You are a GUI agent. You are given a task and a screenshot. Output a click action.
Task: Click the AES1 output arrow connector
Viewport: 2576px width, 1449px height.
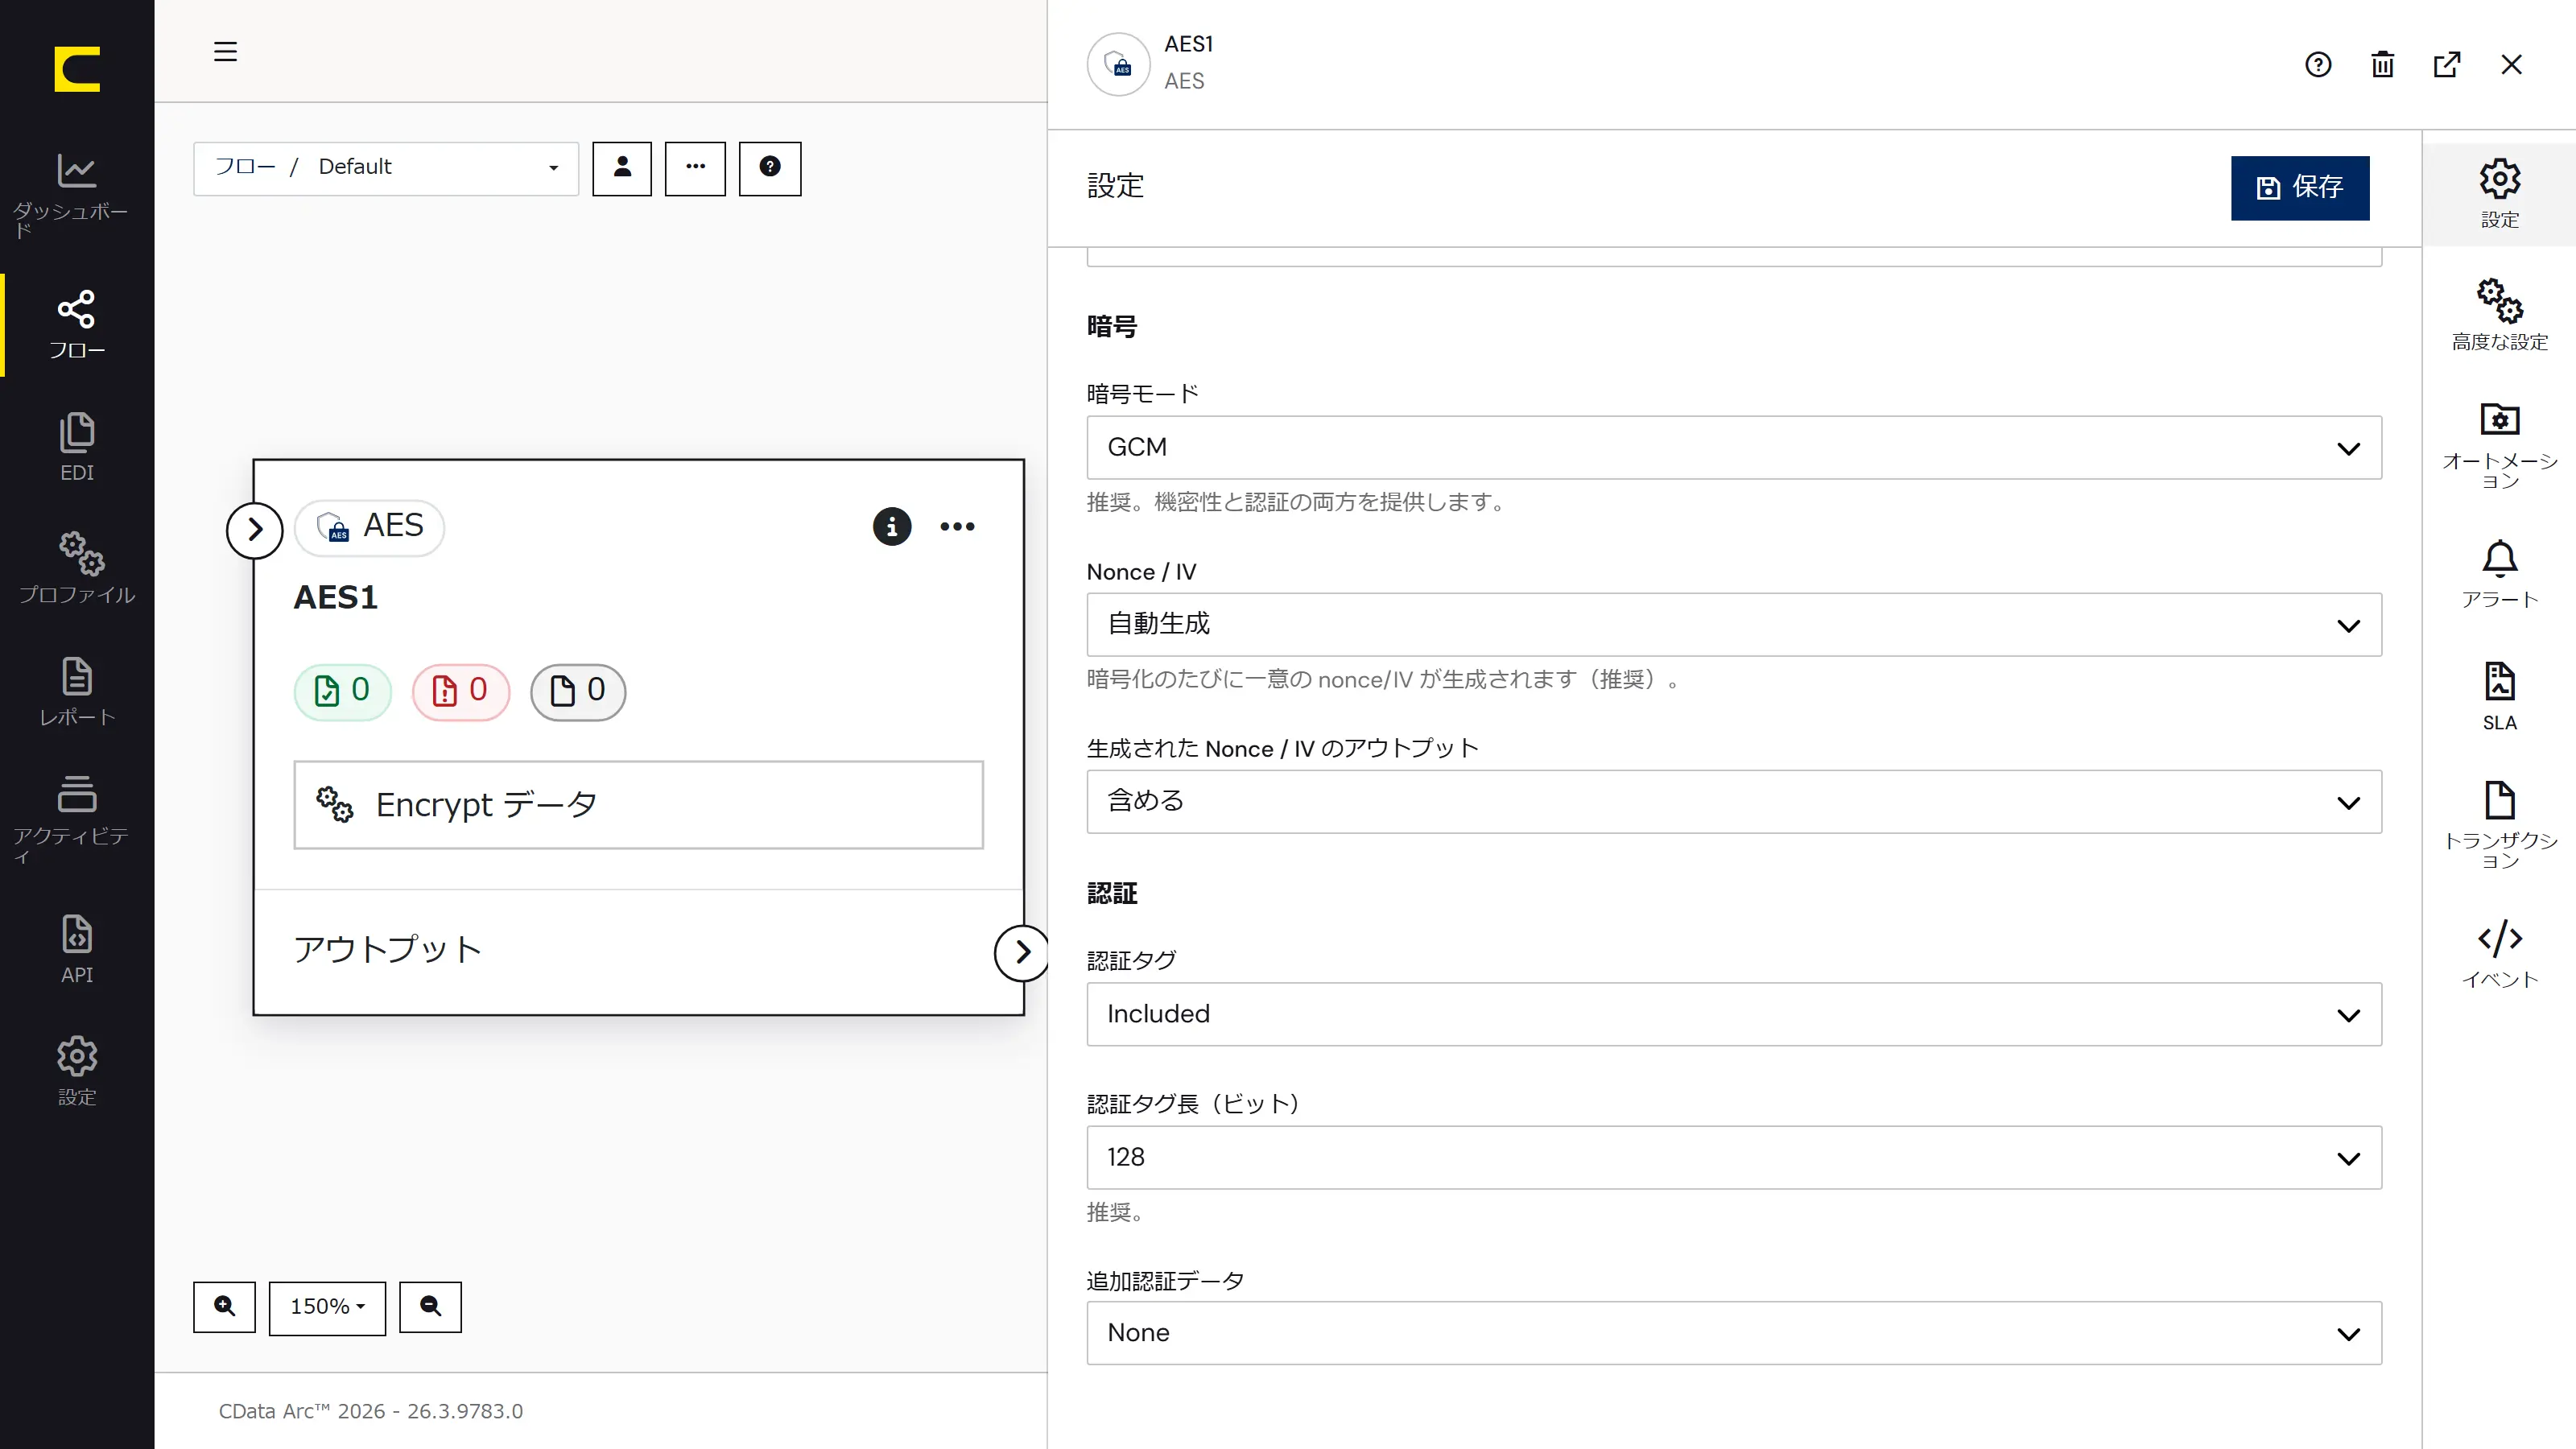pos(1021,952)
